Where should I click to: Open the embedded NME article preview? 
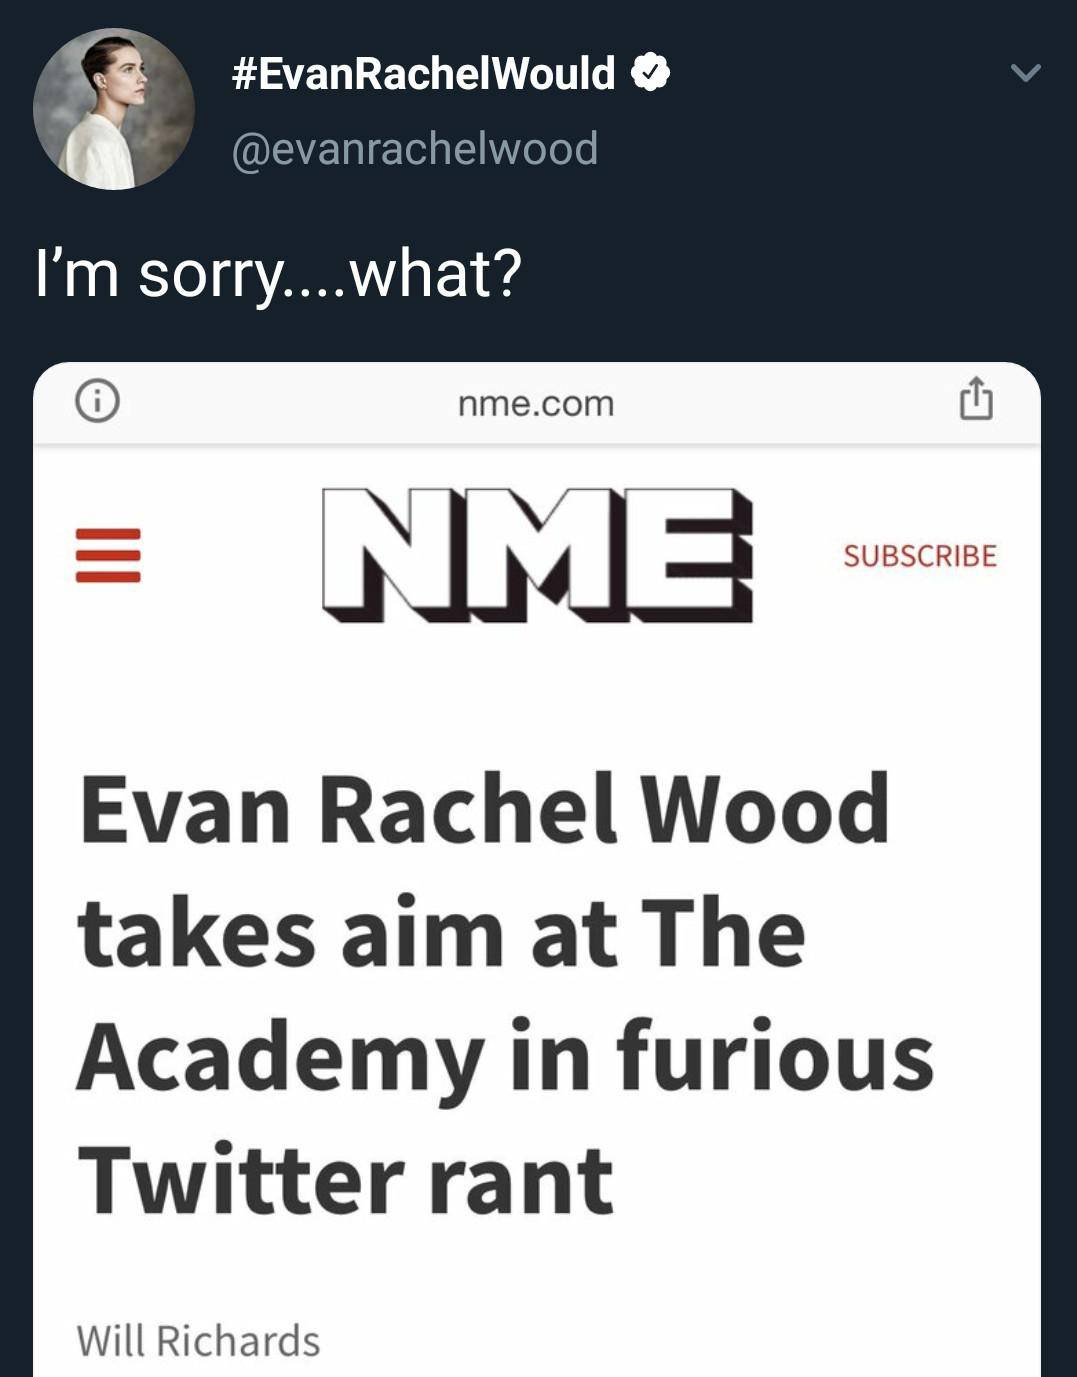coord(538,870)
